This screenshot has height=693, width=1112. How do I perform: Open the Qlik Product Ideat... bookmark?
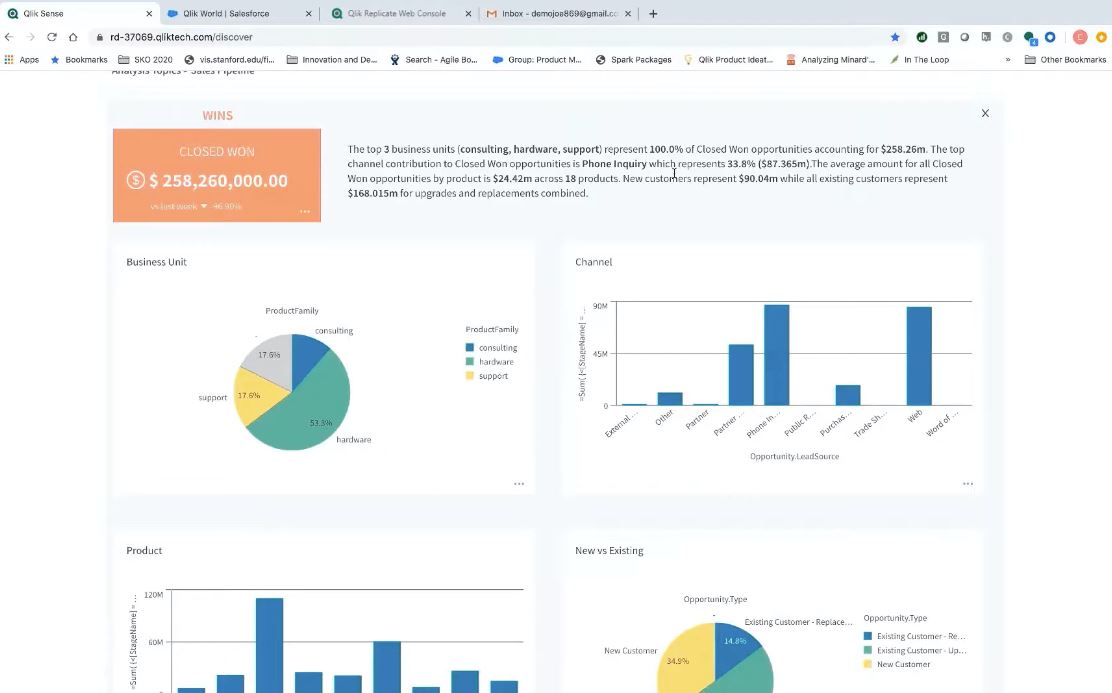(x=728, y=60)
